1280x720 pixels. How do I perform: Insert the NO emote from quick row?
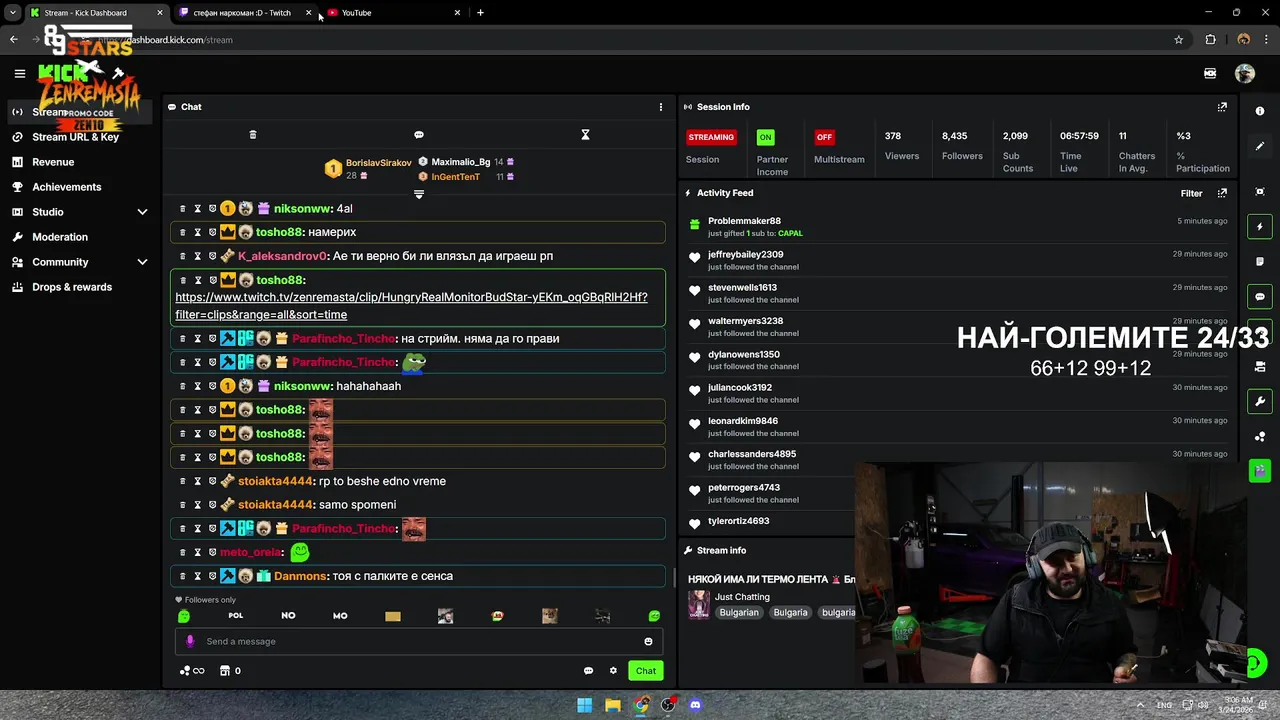[x=288, y=616]
